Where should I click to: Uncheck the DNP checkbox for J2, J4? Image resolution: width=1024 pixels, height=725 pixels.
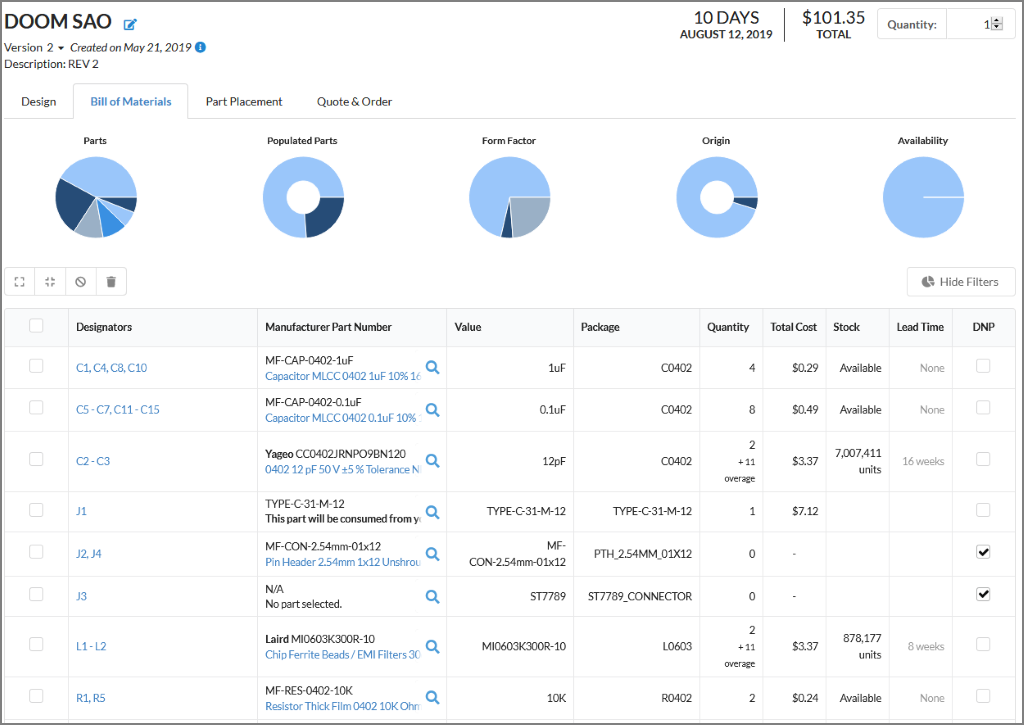[983, 552]
